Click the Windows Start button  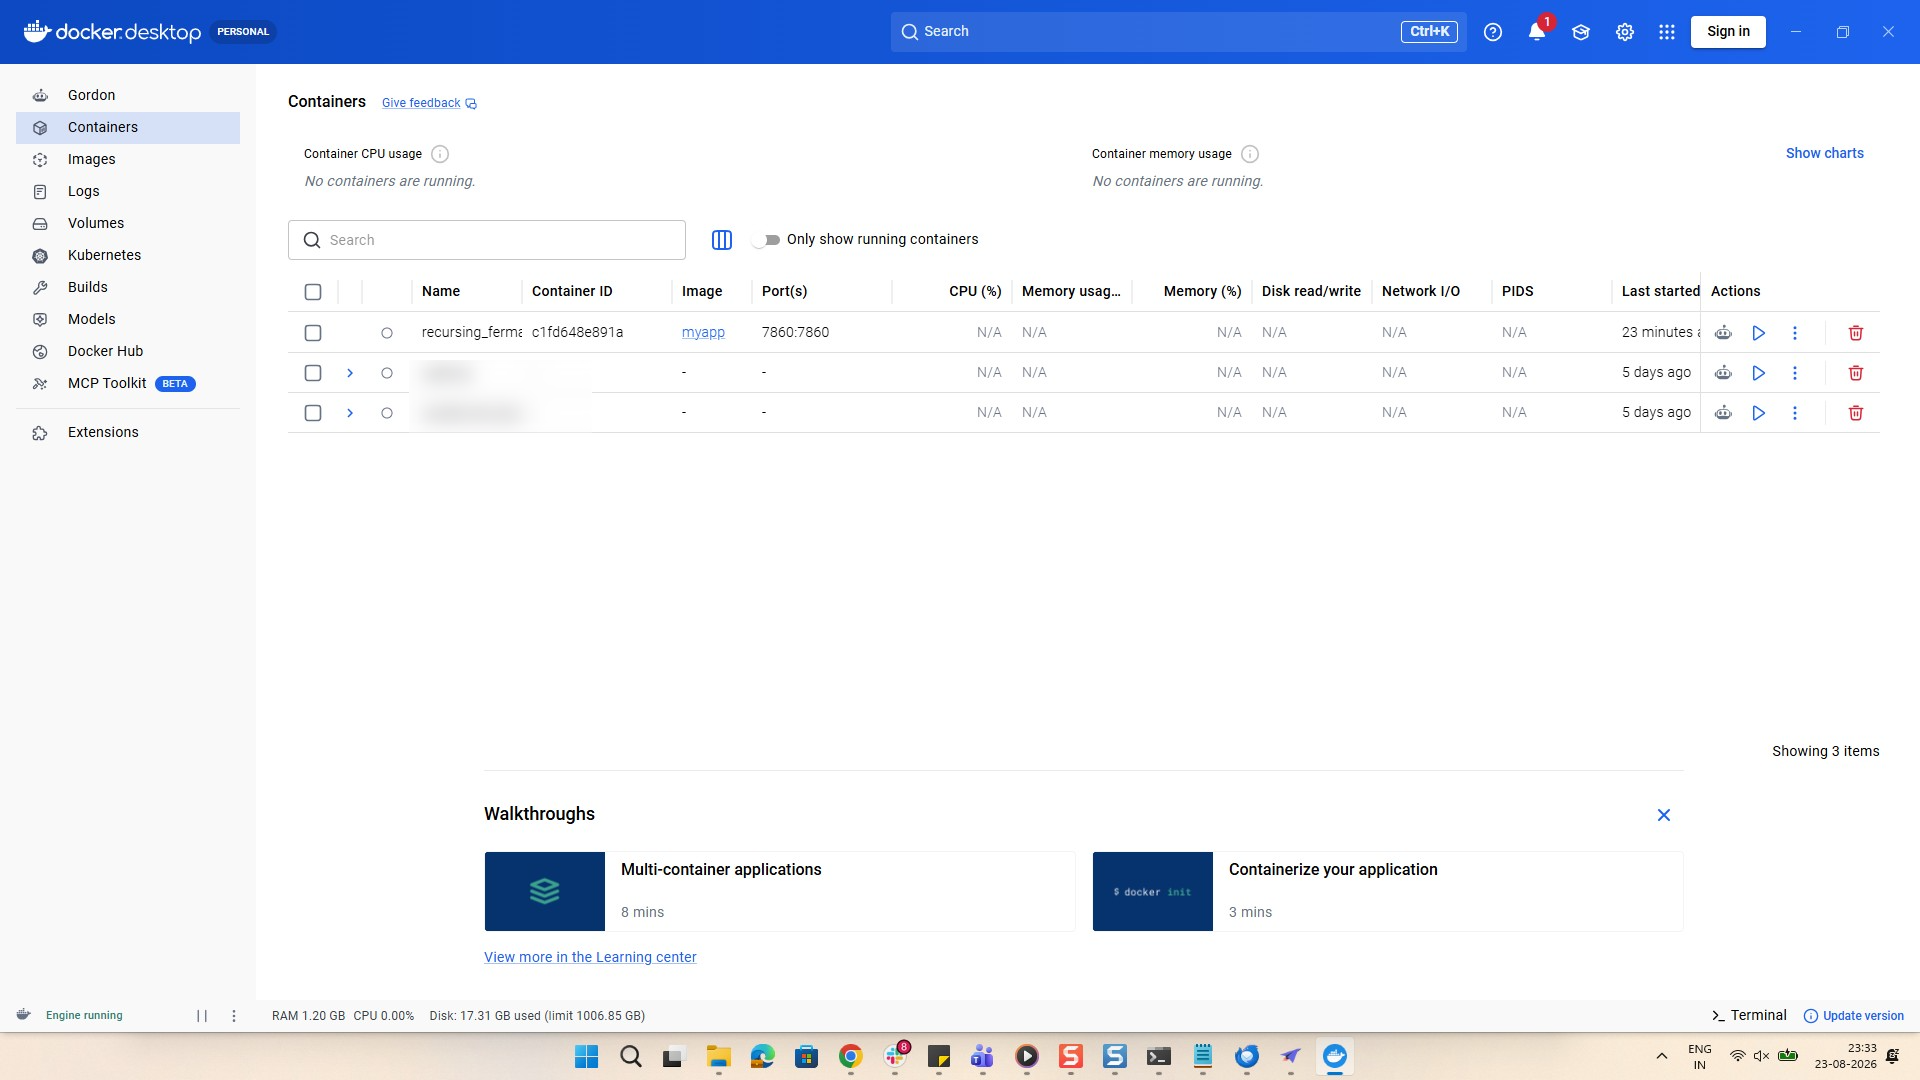(587, 1056)
